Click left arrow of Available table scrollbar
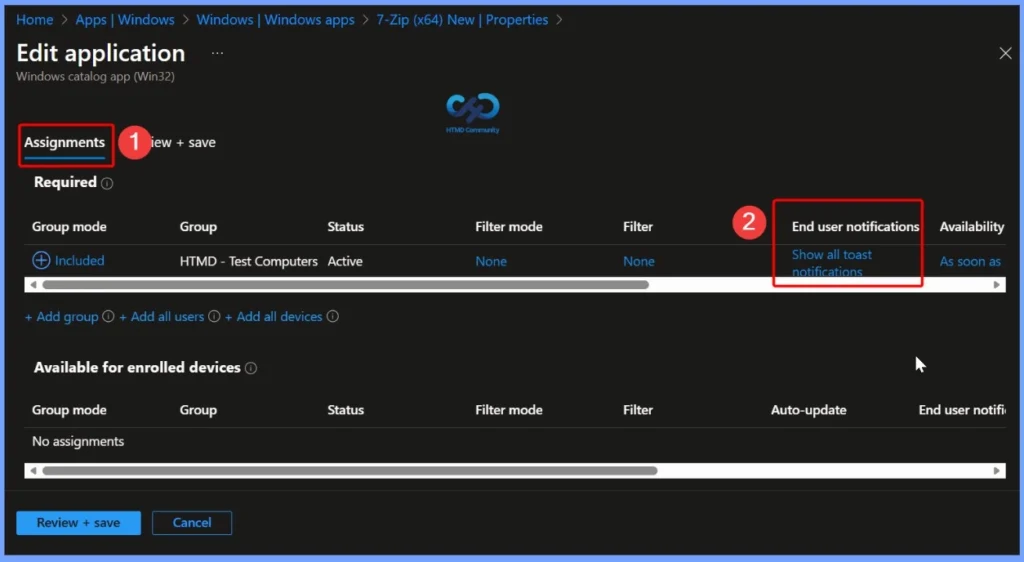The image size is (1024, 562). (x=33, y=471)
